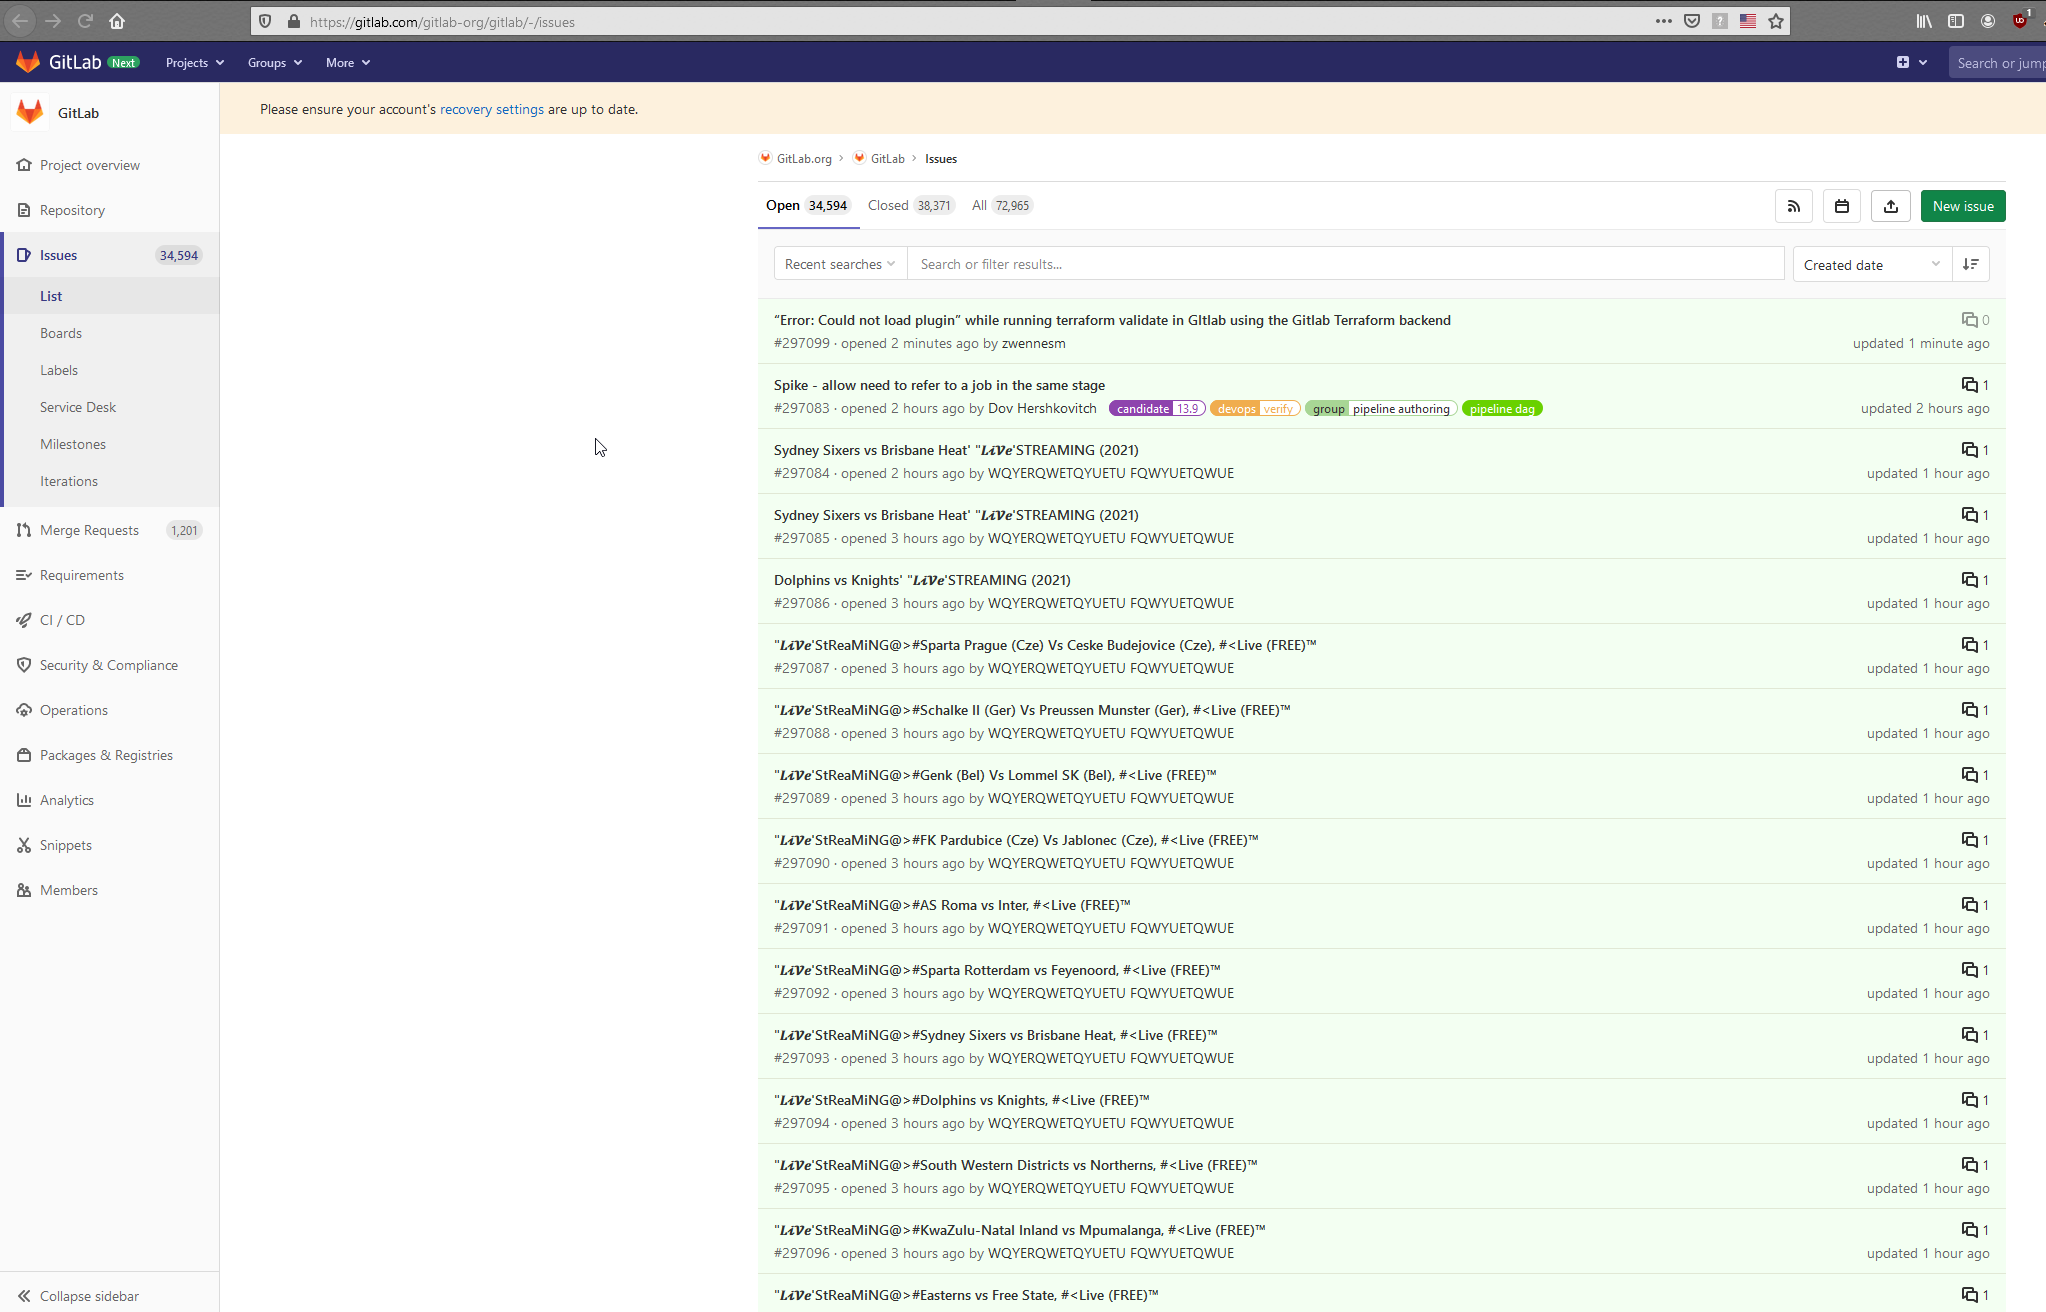Open the Recent searches dropdown
Screen dimensions: 2046x1312
pos(839,264)
